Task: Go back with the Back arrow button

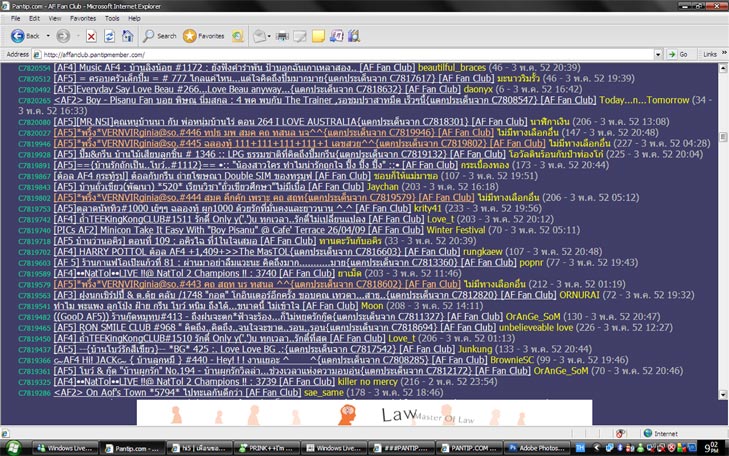Action: pos(25,36)
